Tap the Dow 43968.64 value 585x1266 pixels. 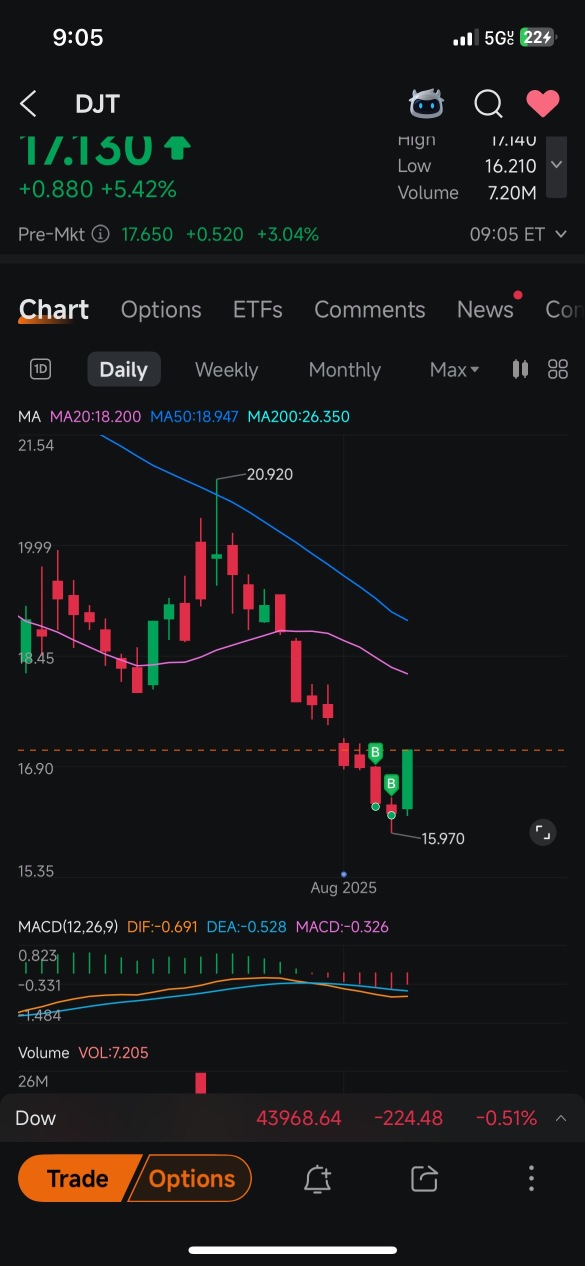coord(299,1118)
